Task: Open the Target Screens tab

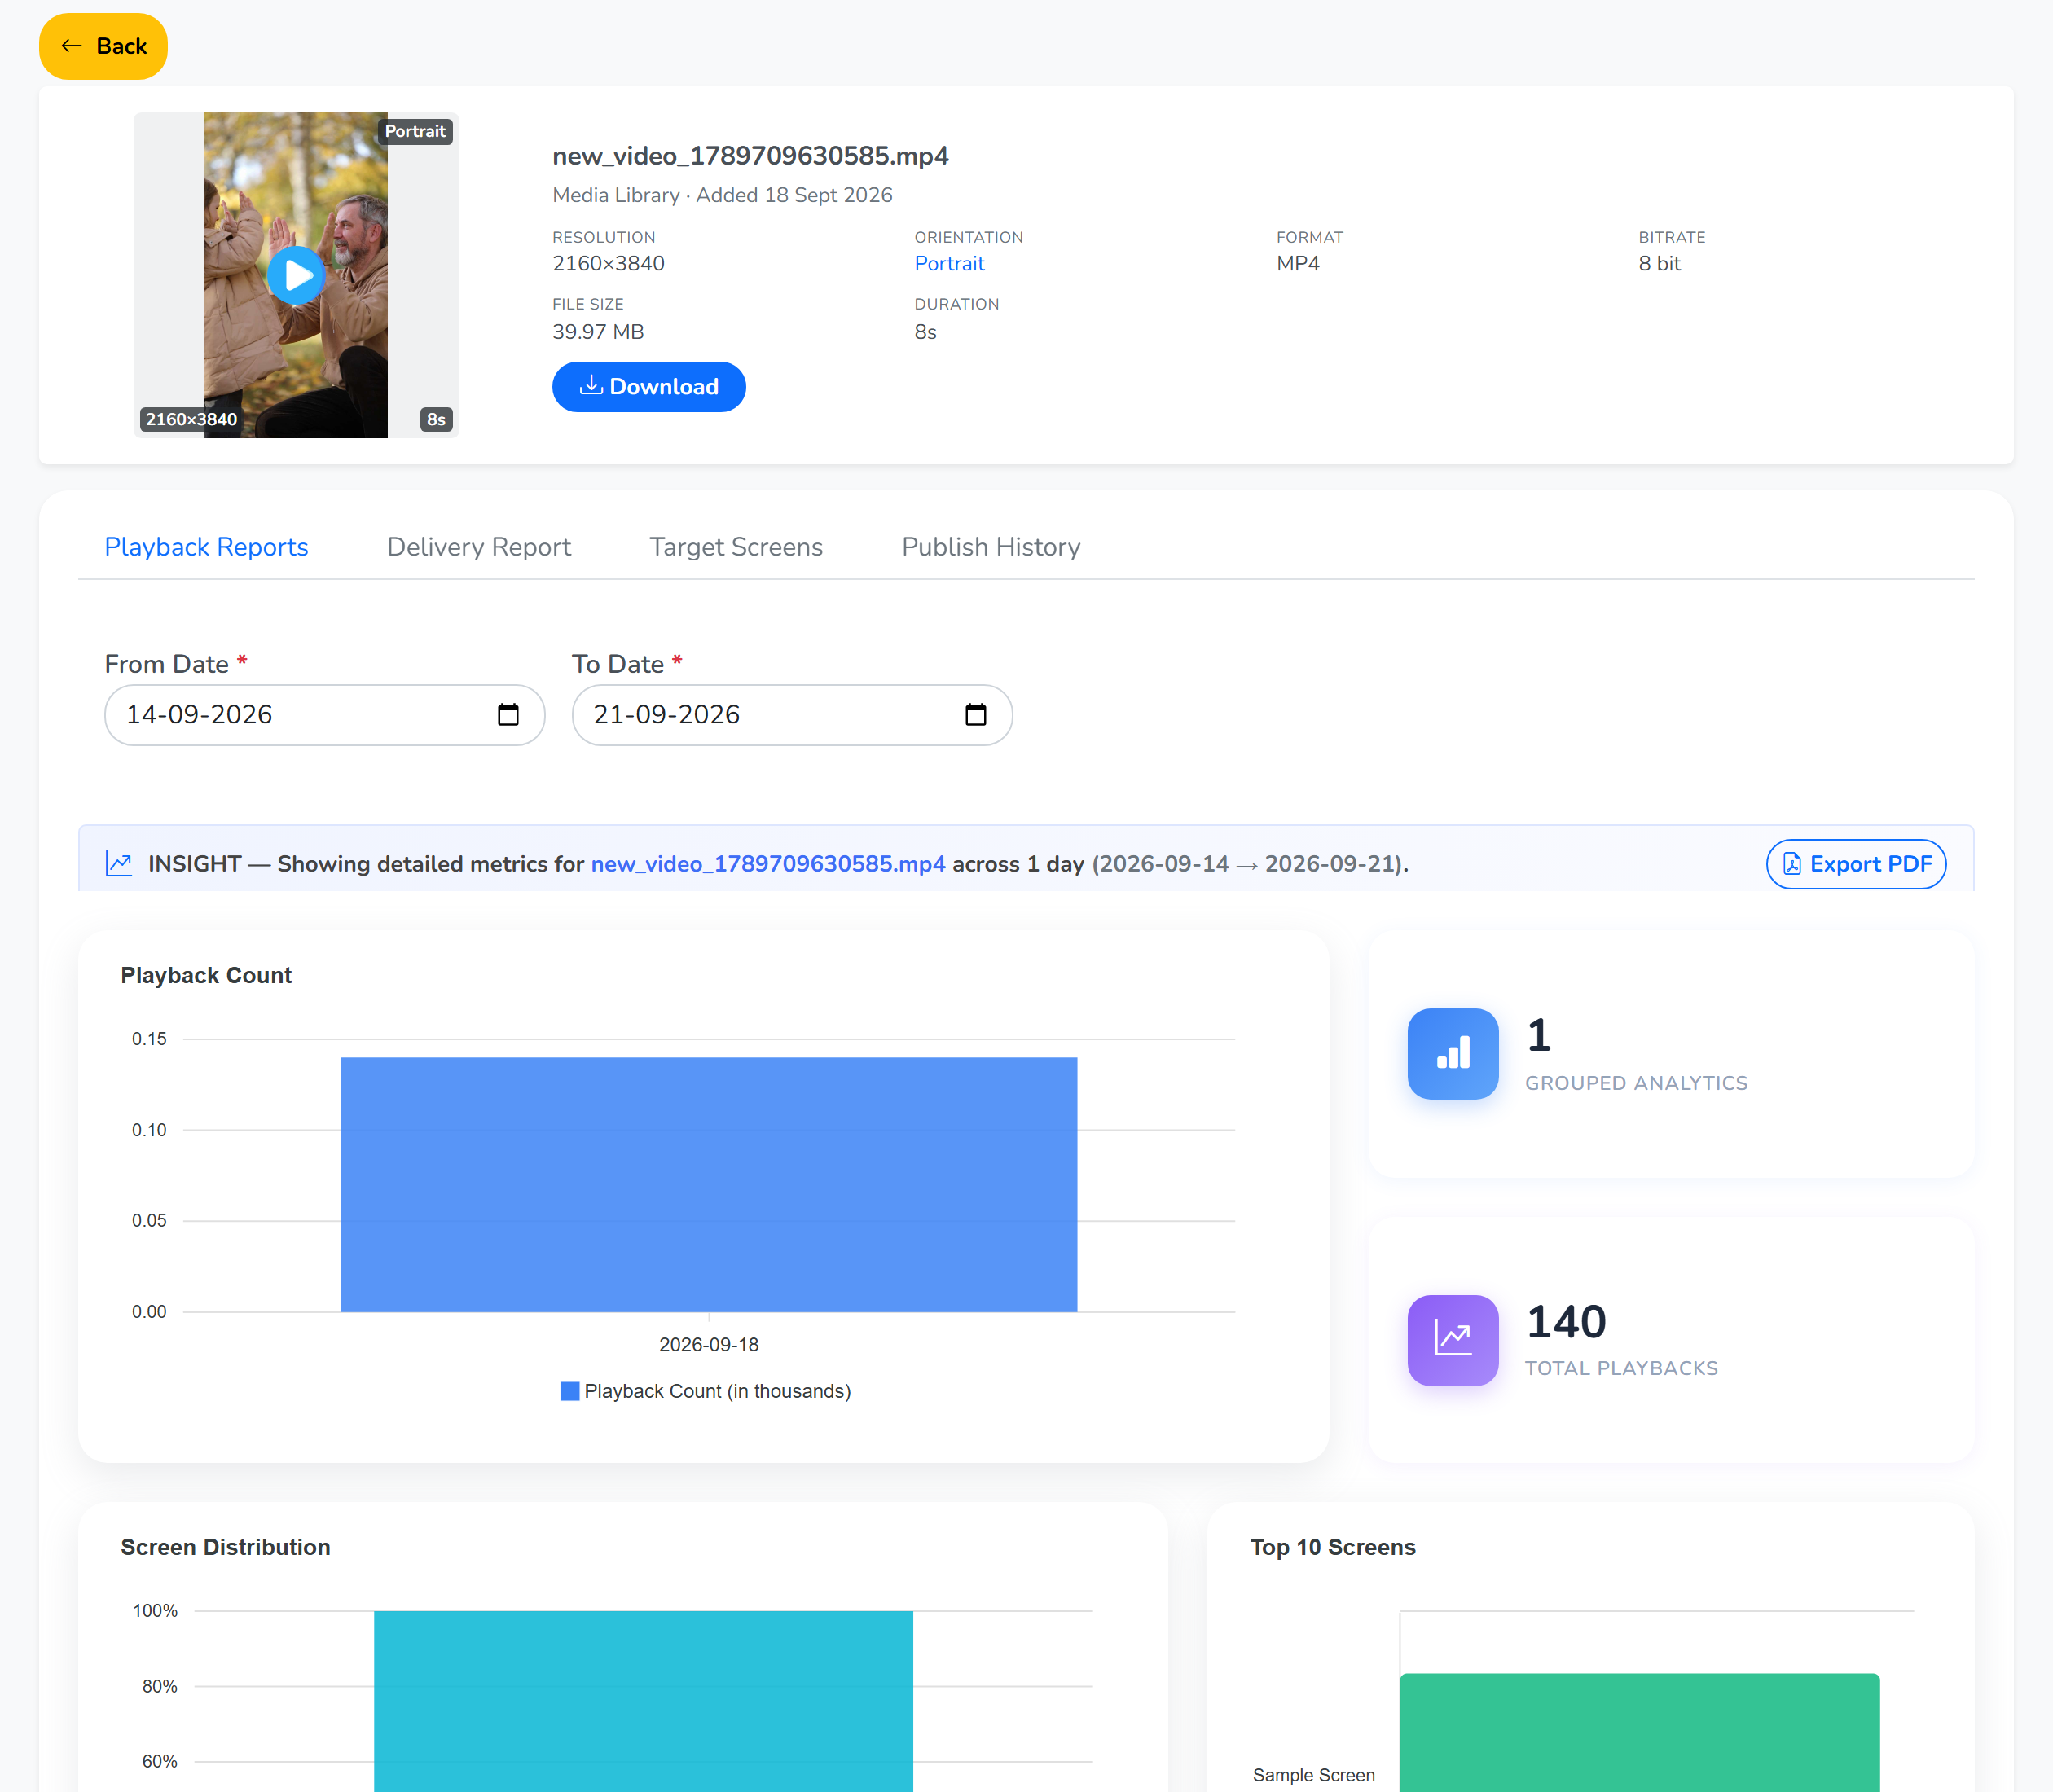Action: (x=736, y=547)
